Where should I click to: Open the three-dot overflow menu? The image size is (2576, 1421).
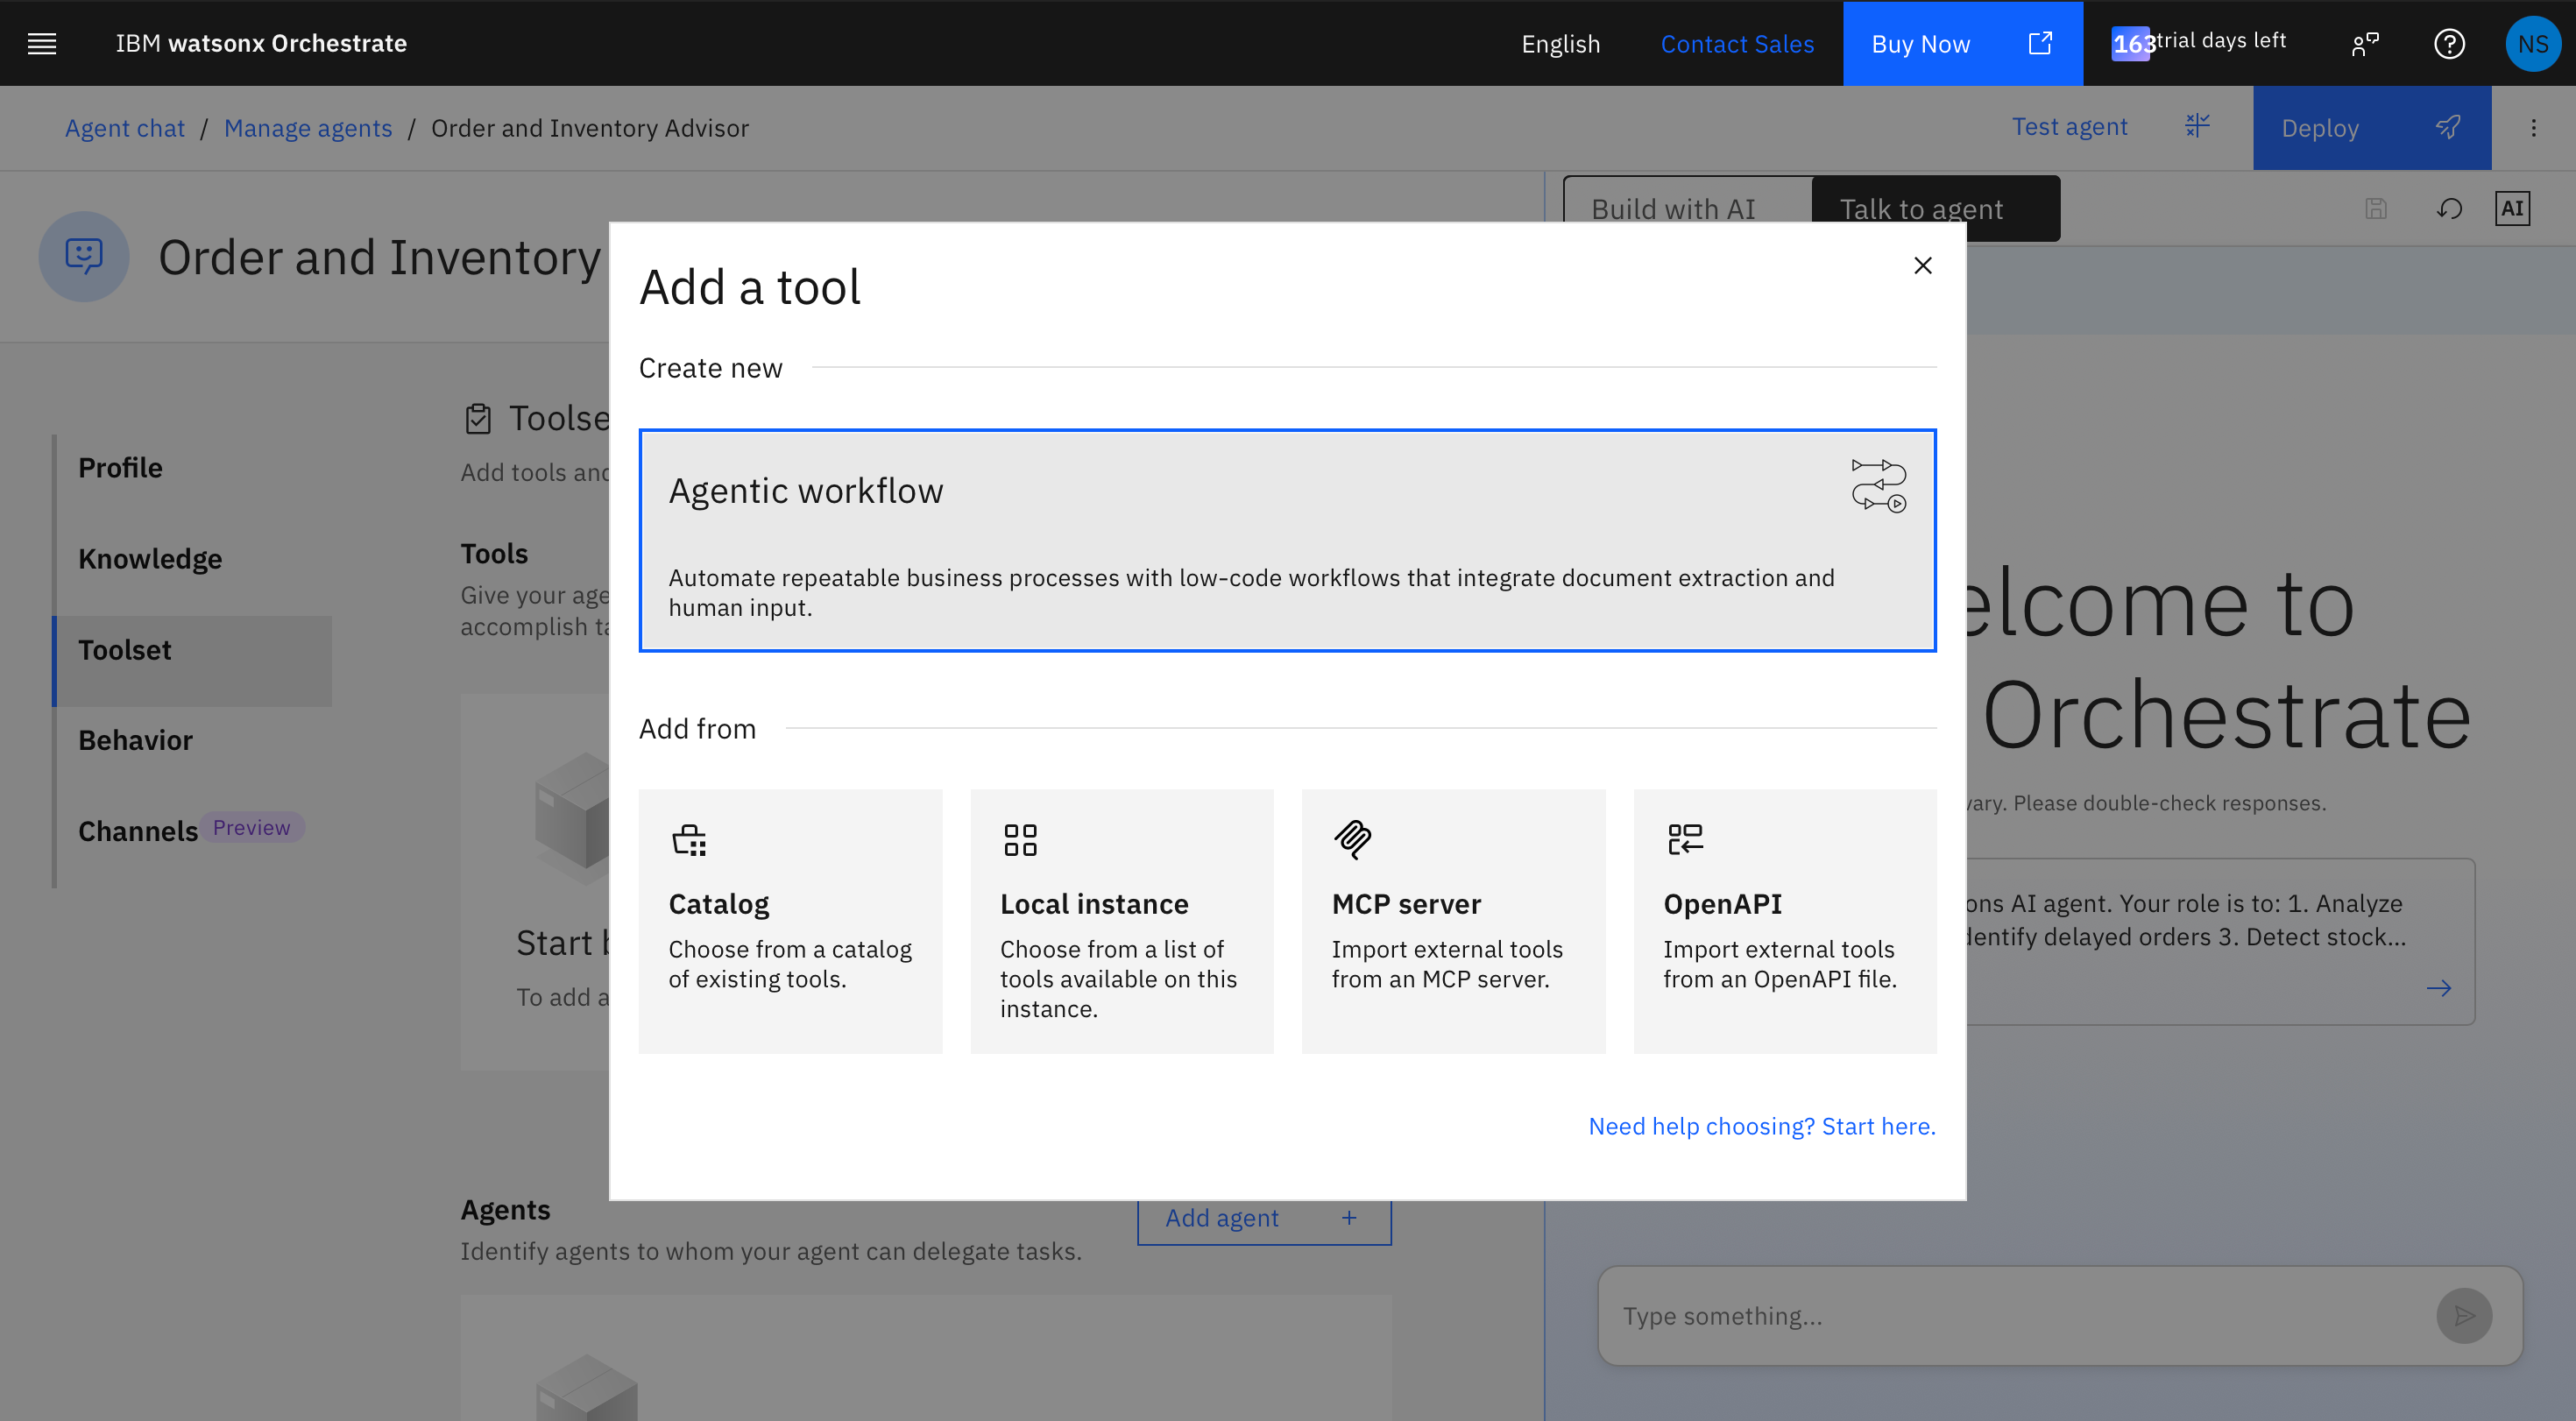click(2533, 127)
